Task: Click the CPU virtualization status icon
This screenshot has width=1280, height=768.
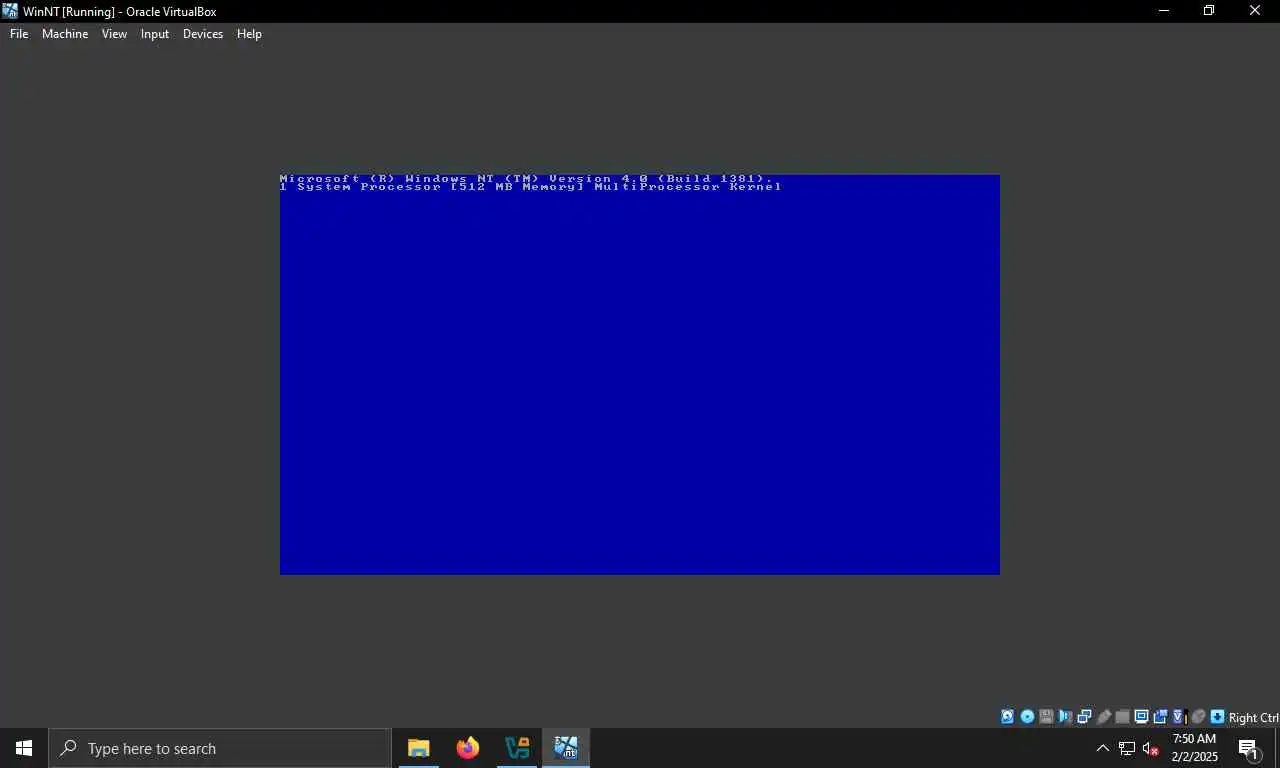Action: (x=1179, y=717)
